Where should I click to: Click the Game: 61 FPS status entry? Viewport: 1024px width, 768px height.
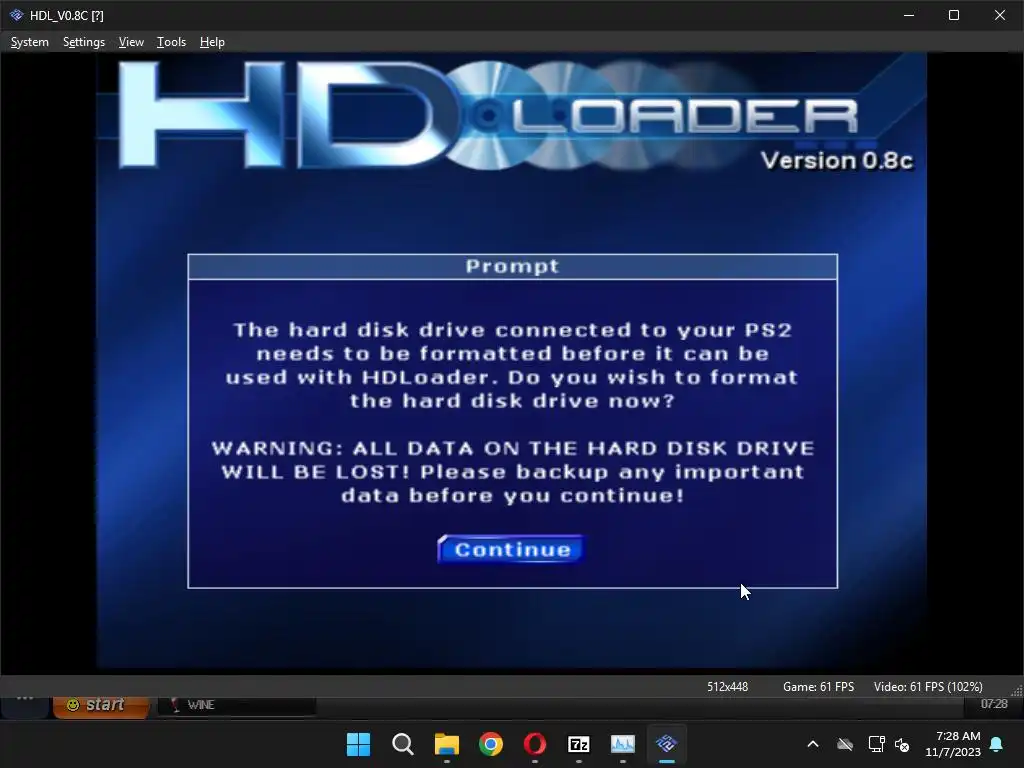pos(818,687)
